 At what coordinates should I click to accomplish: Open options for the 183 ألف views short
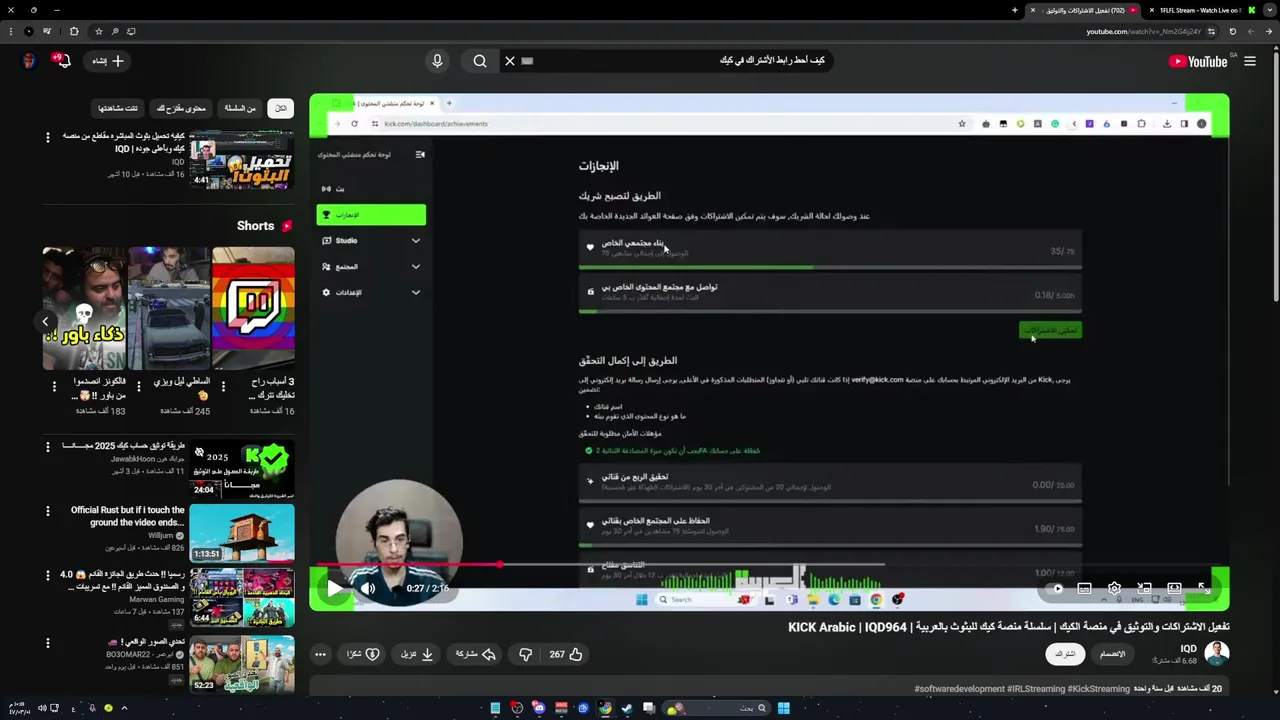point(52,385)
